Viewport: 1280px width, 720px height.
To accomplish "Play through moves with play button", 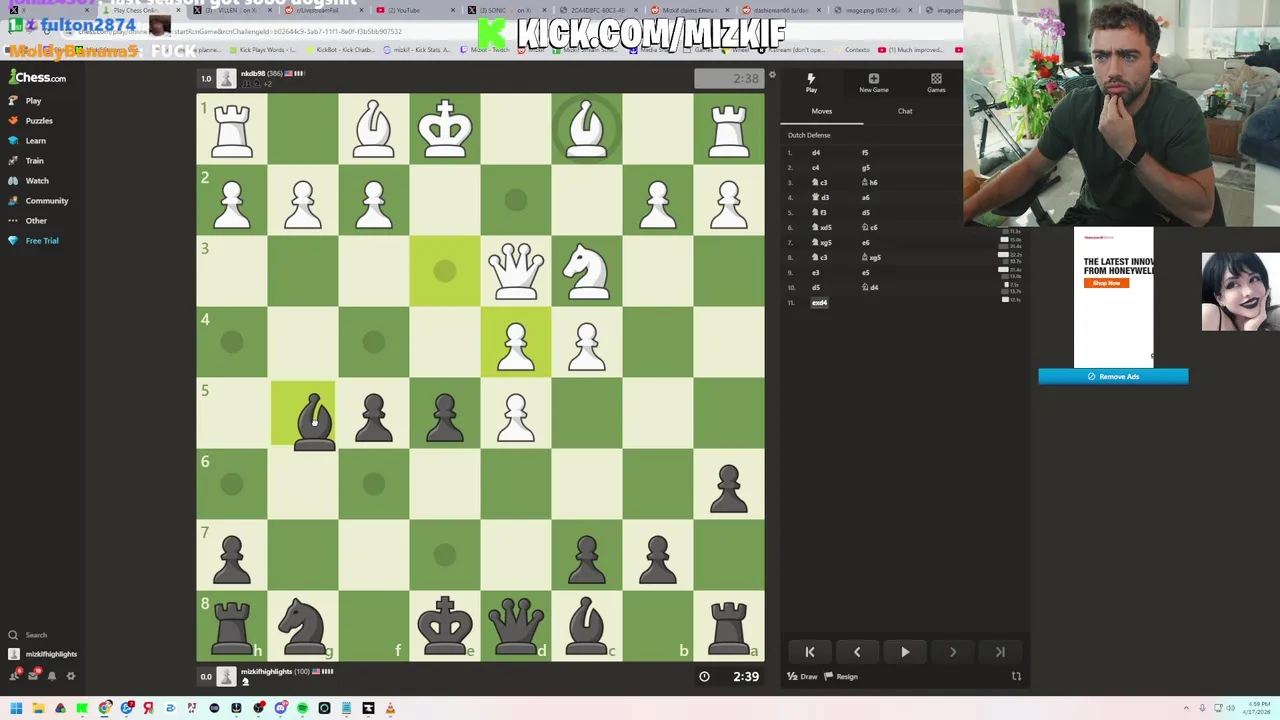I will 905,652.
